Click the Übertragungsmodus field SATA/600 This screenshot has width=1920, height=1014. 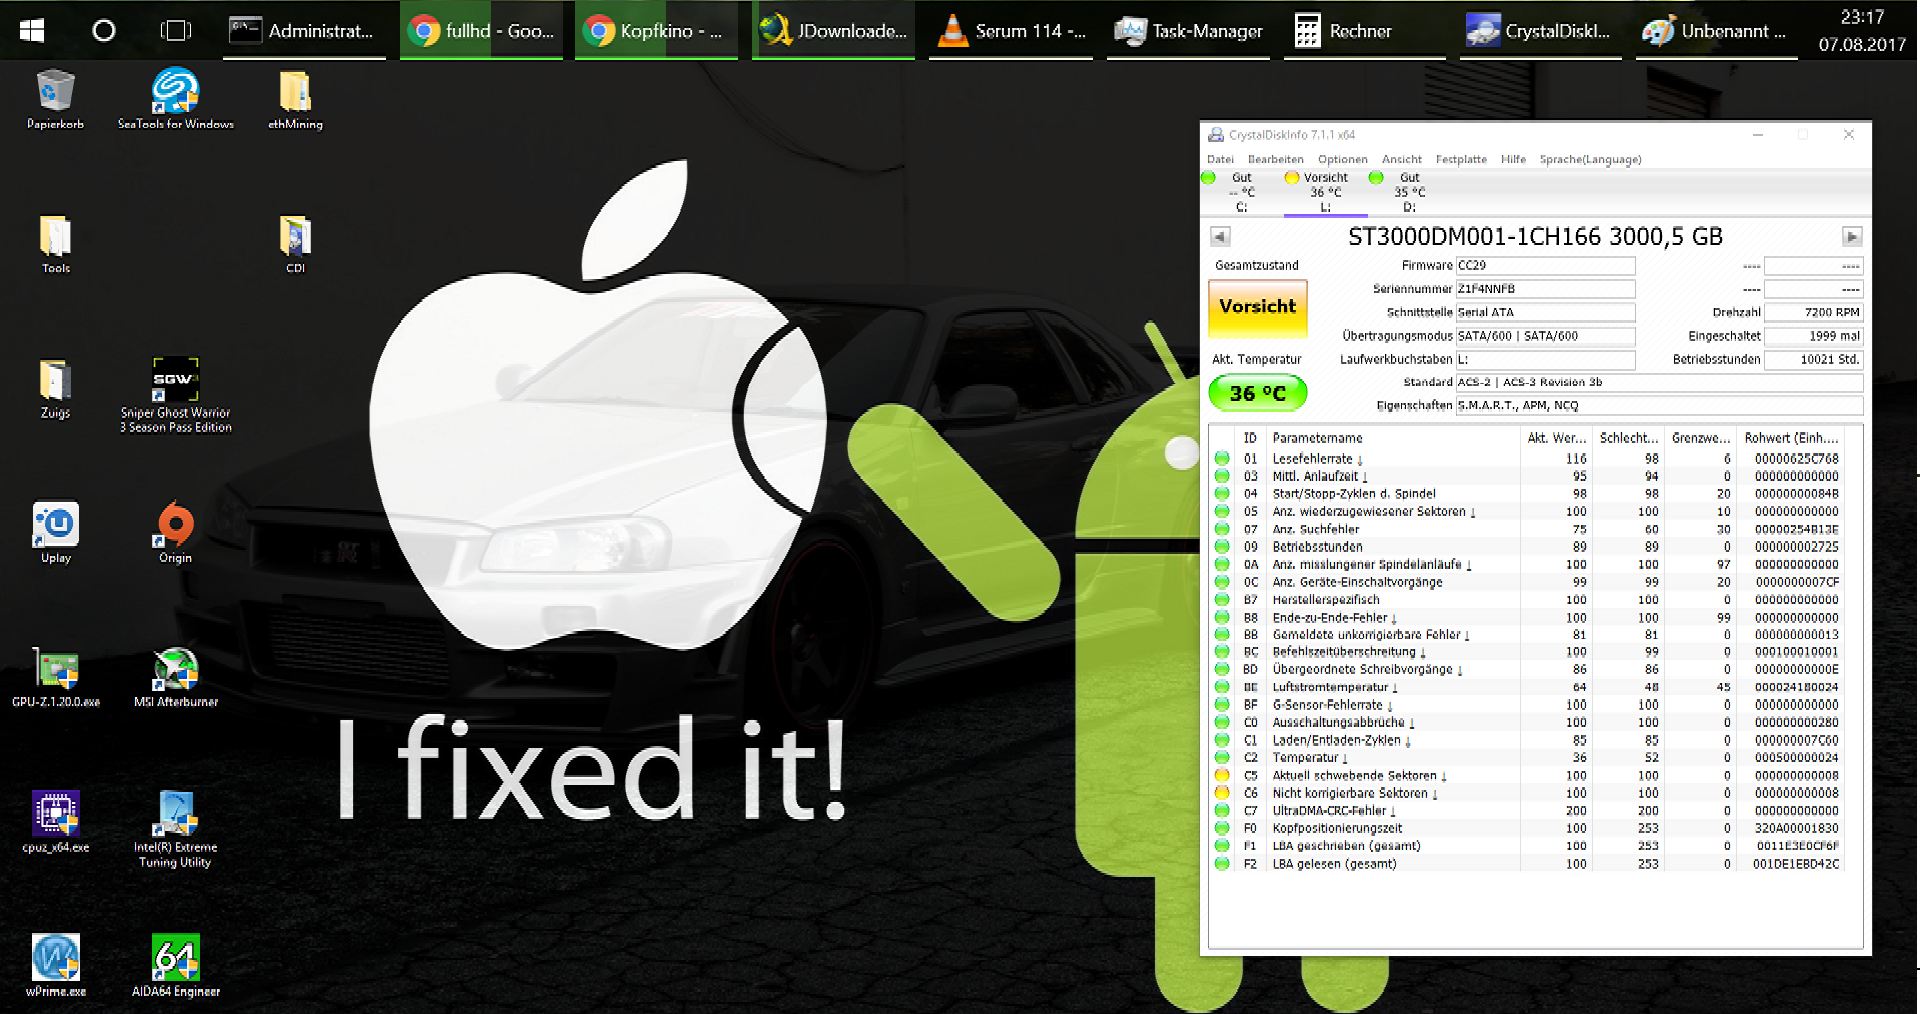(1545, 336)
